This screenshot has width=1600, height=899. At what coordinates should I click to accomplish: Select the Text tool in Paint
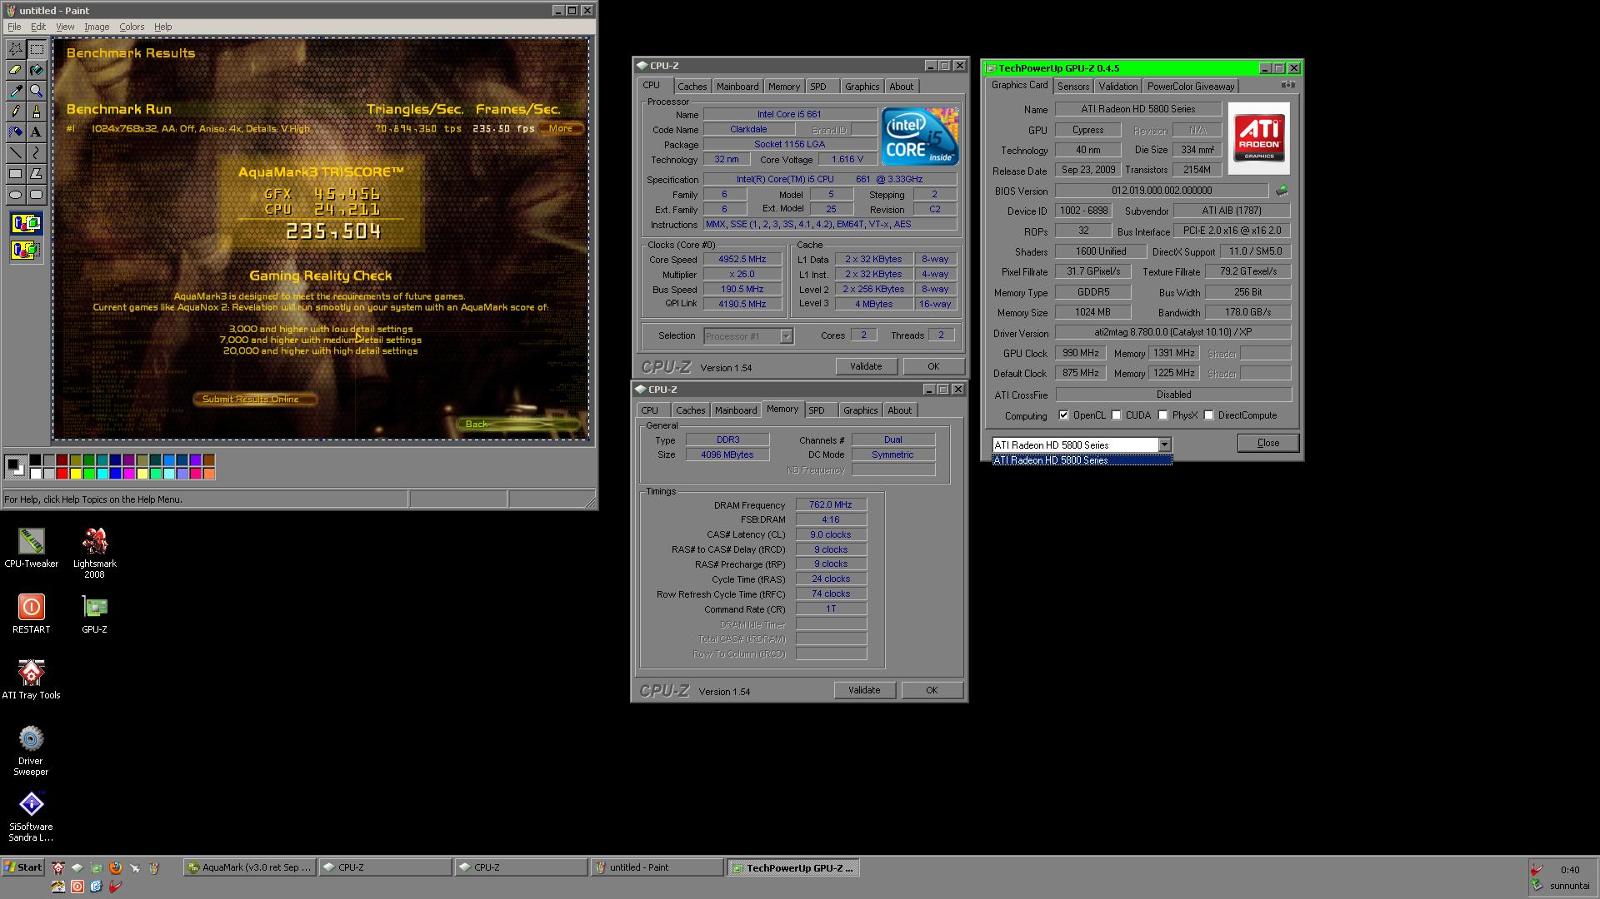(x=37, y=132)
